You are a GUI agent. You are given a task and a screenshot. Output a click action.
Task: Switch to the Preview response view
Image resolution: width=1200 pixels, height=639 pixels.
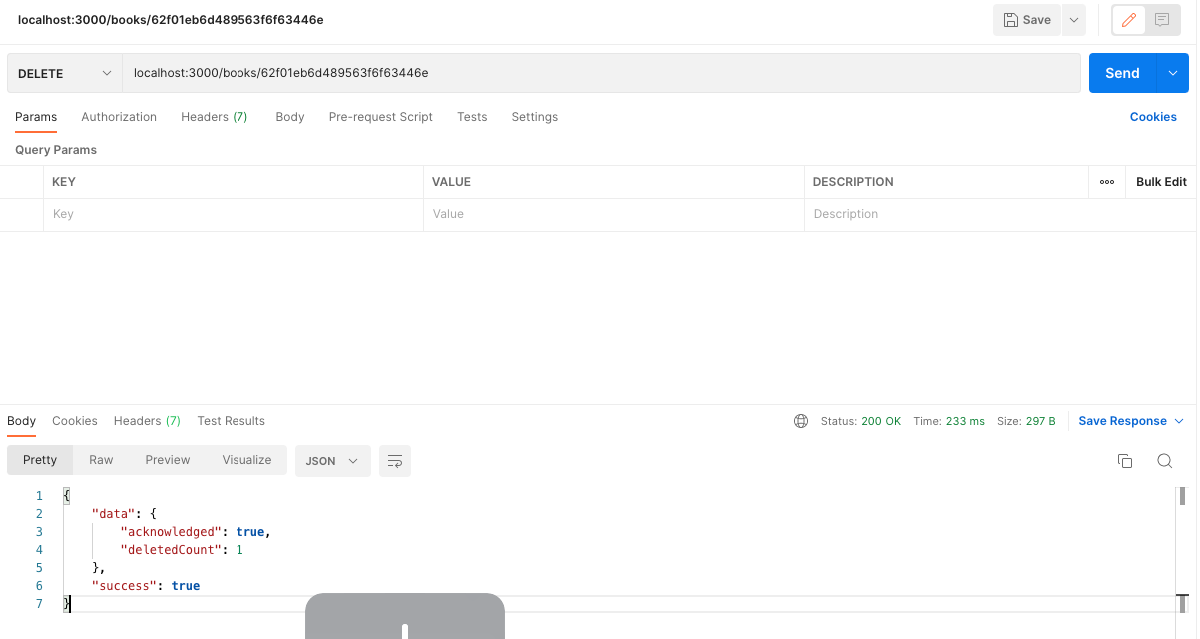(167, 460)
